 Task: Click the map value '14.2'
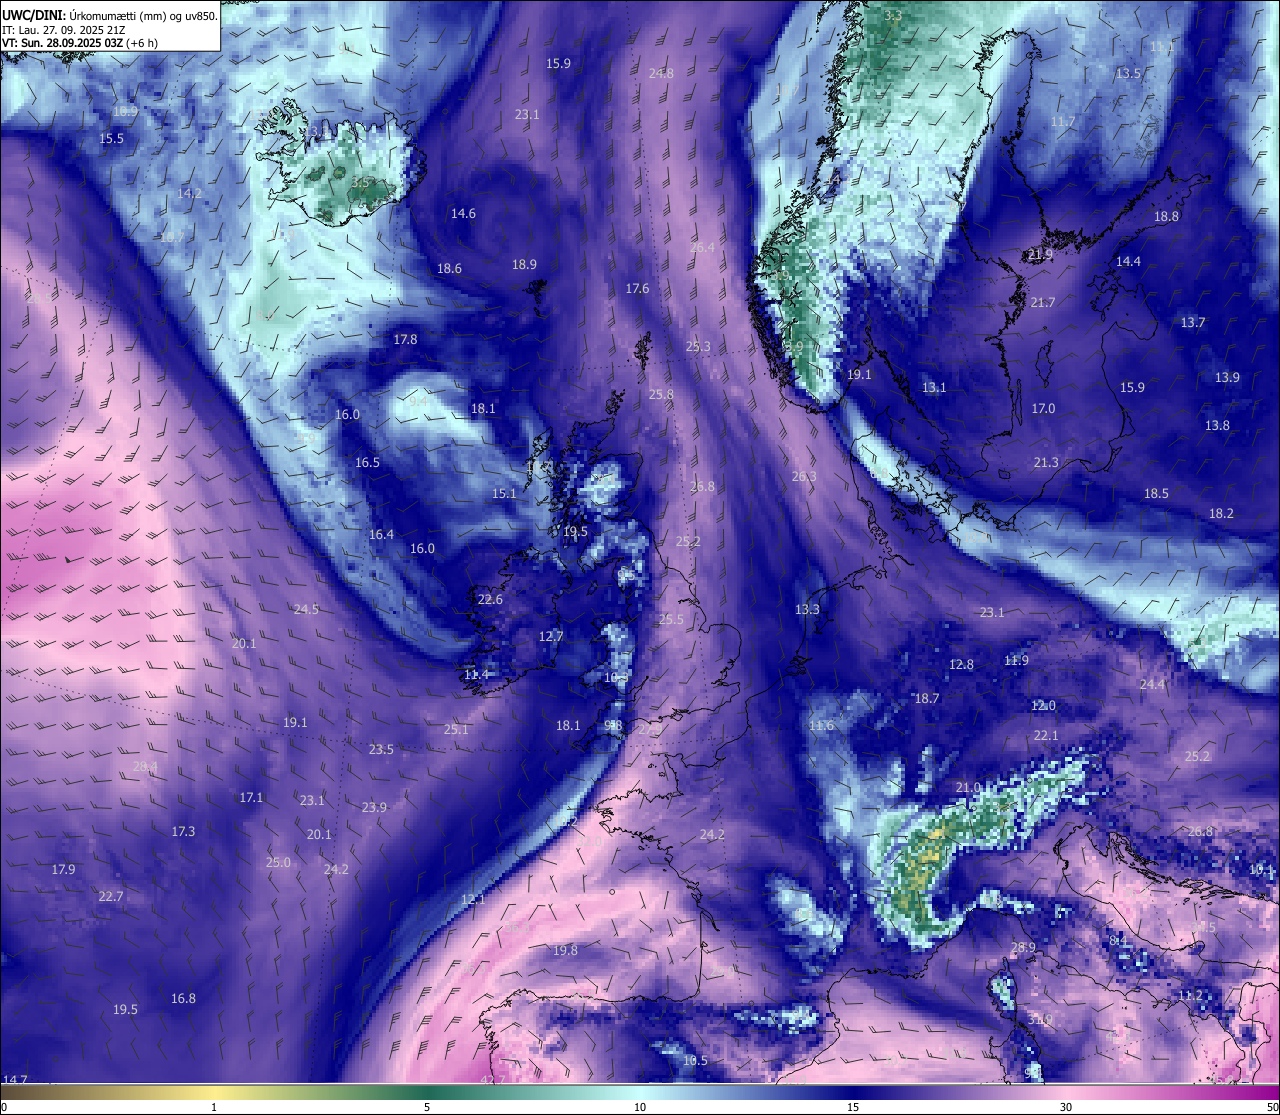point(189,194)
